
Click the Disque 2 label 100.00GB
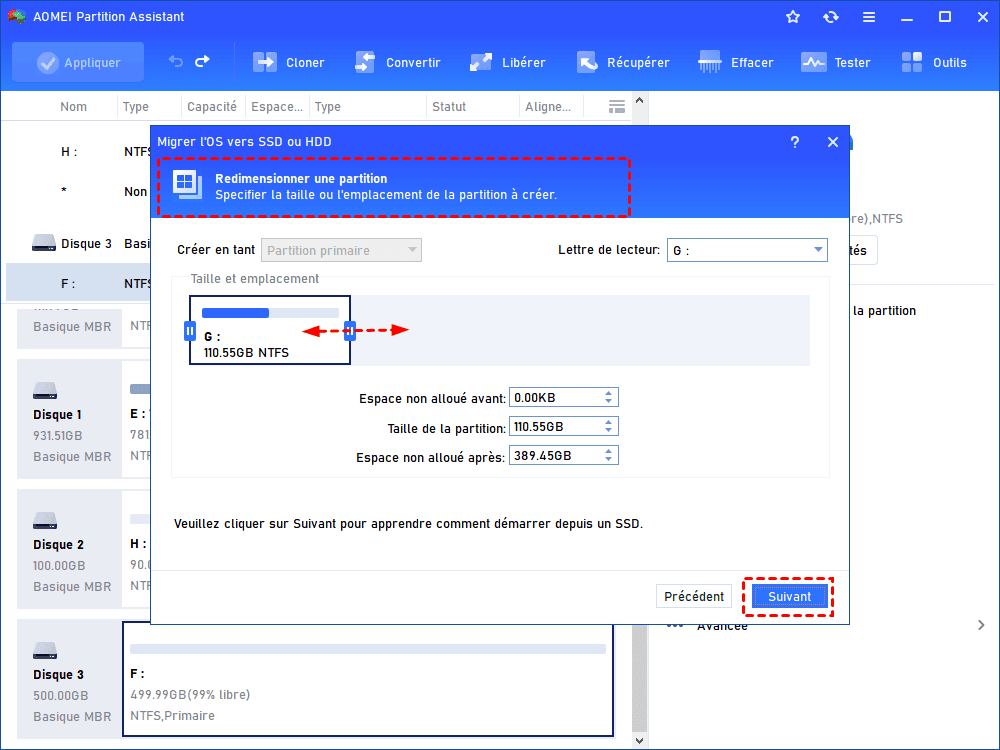[59, 566]
